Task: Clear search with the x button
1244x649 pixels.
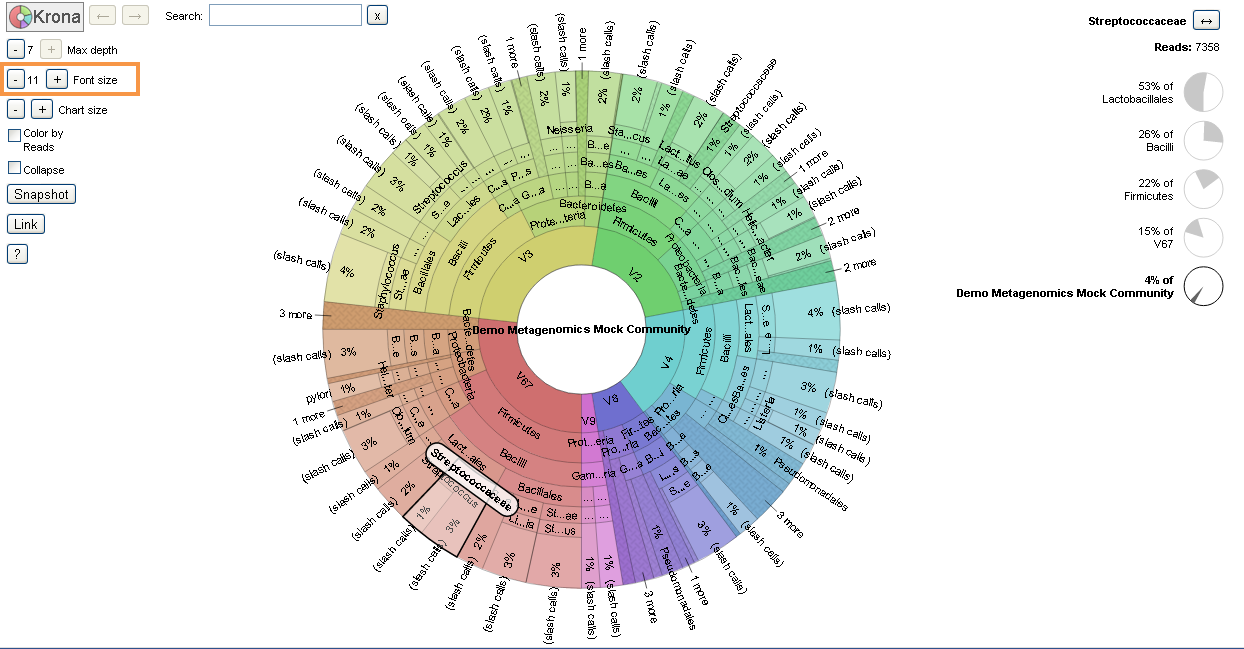Action: point(376,16)
